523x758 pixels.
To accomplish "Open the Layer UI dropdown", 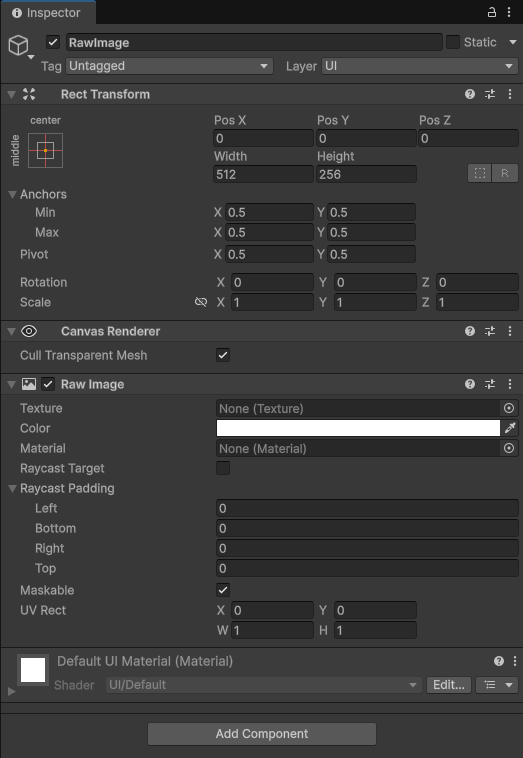I will click(420, 66).
